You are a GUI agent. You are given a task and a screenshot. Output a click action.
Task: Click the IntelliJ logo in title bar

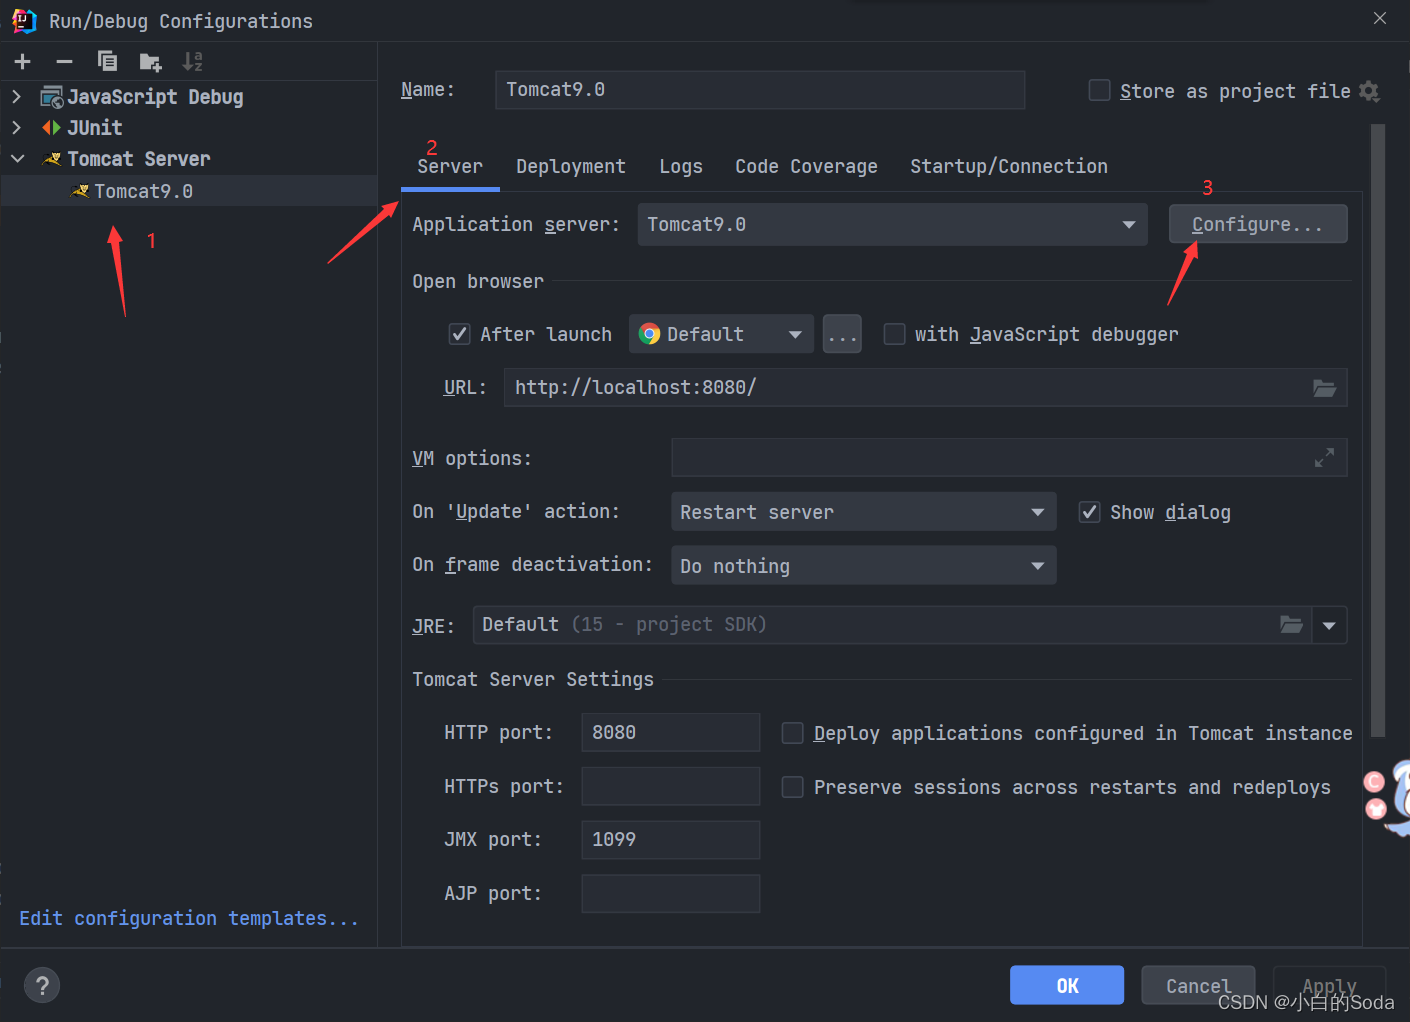tap(24, 21)
